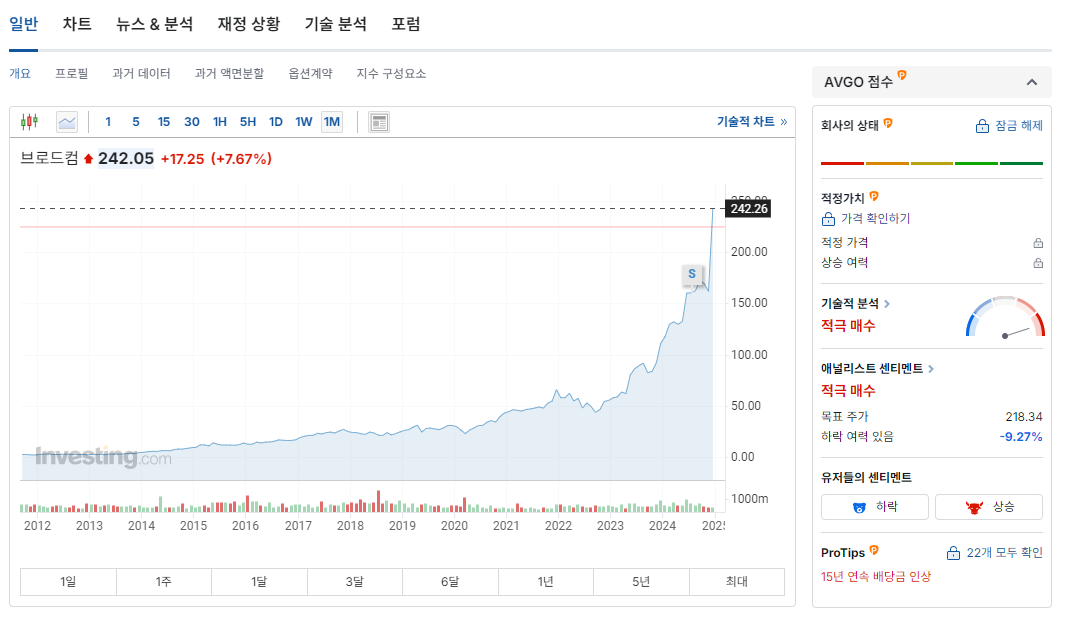Click Pro badge beside 적정가치
This screenshot has width=1073, height=625.
coord(874,196)
